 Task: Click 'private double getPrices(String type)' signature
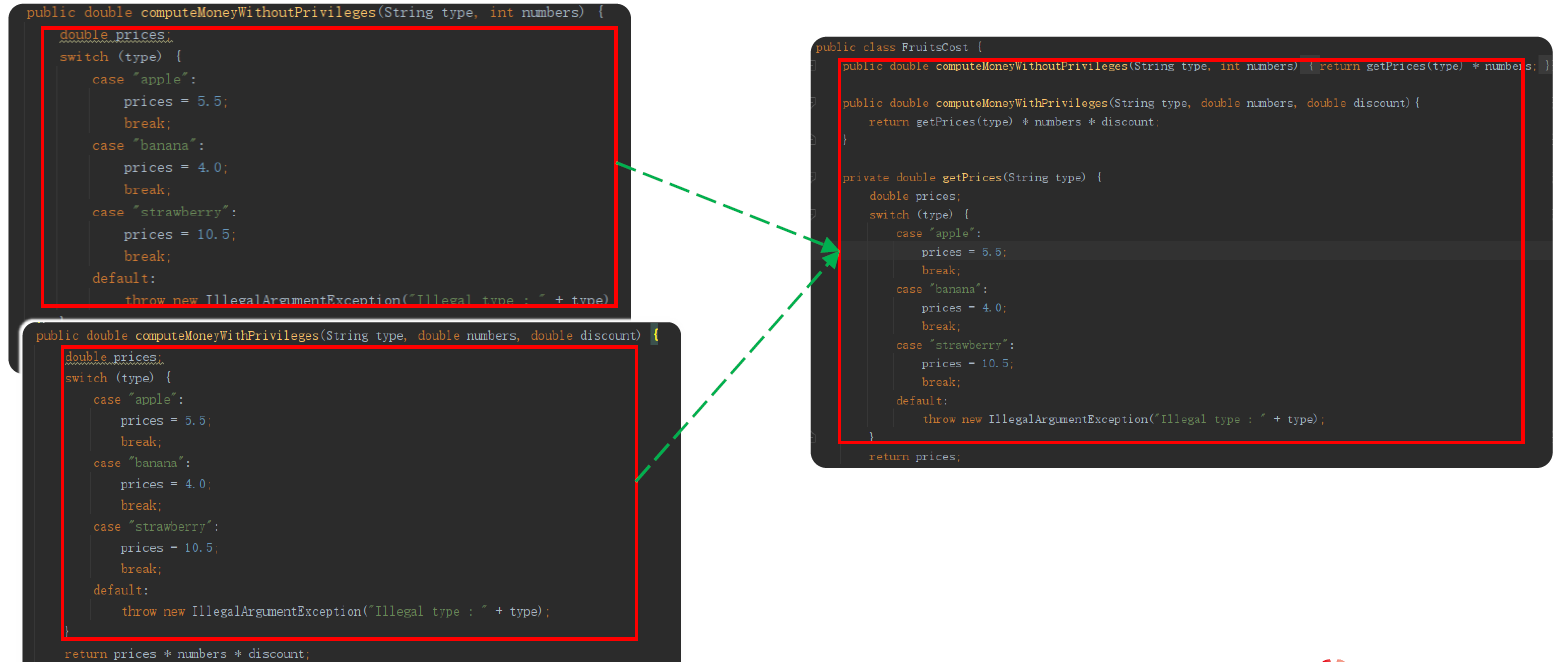point(971,177)
